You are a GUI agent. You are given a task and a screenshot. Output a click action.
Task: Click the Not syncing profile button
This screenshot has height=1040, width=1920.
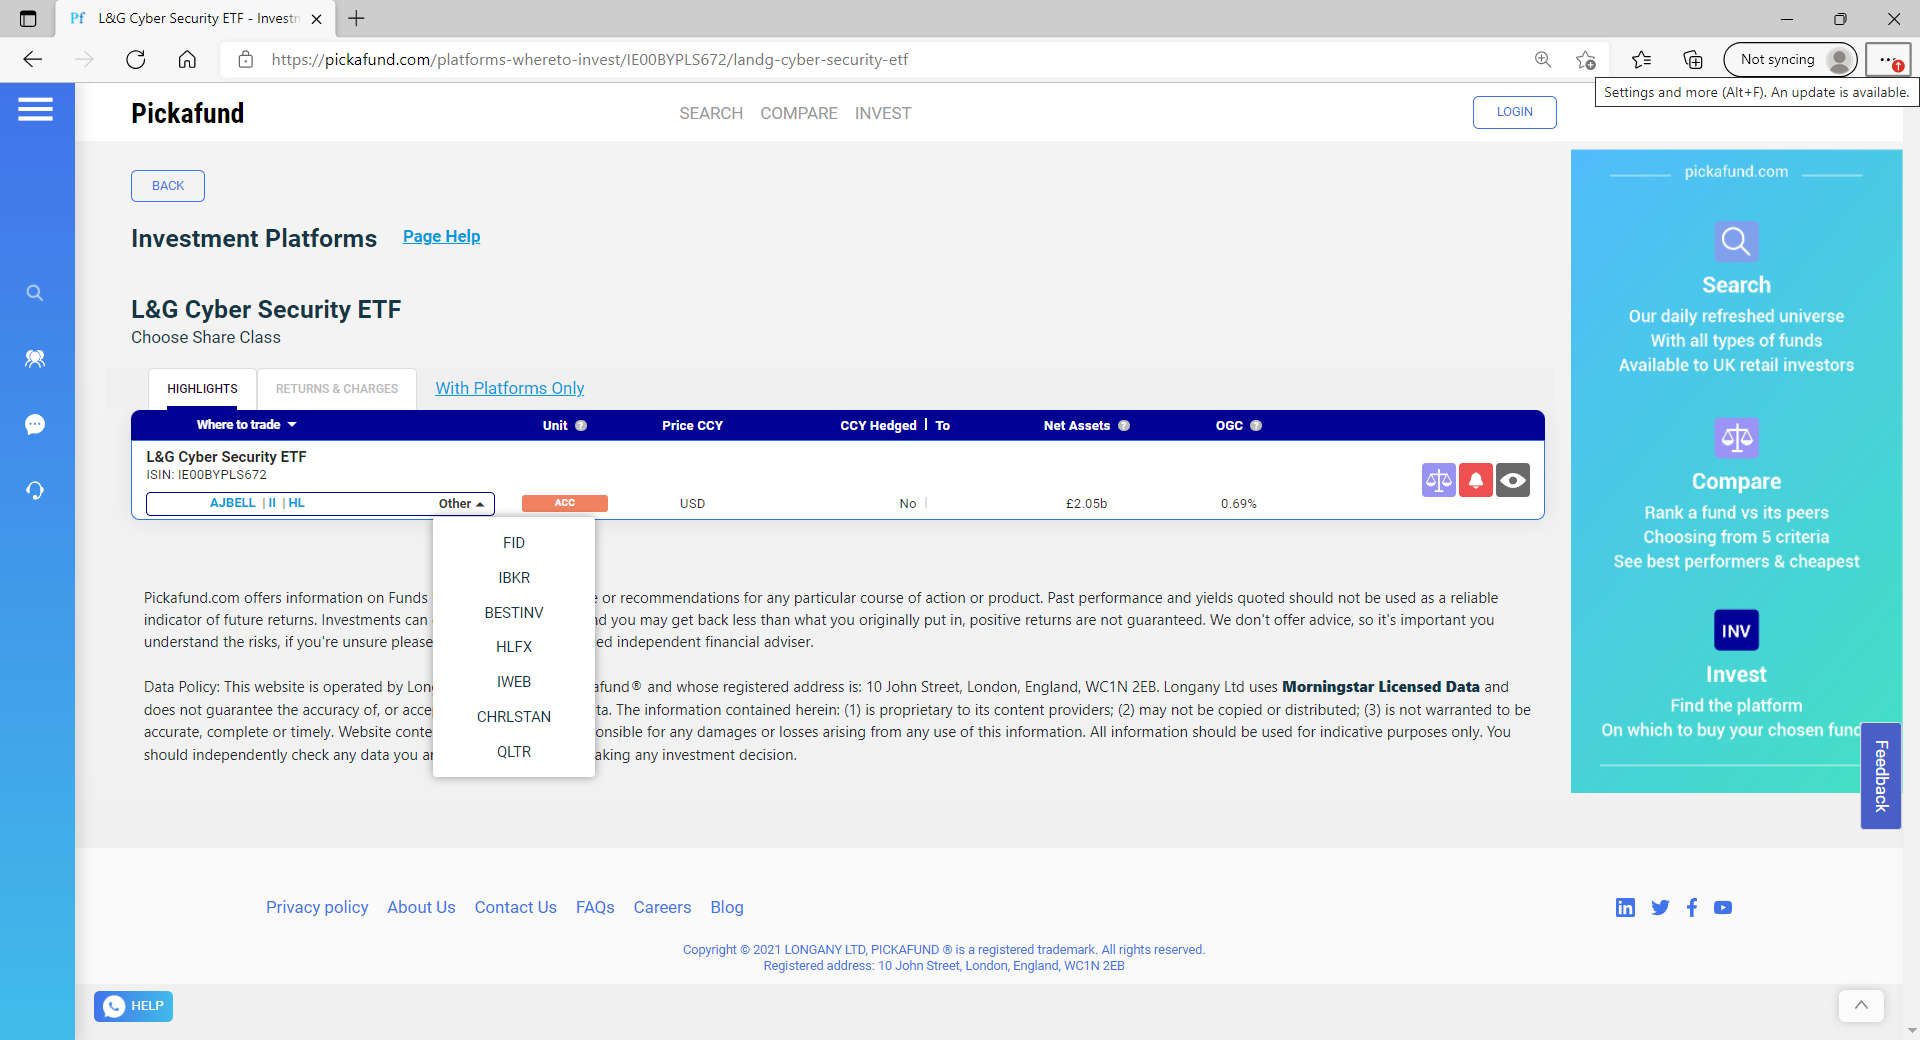point(1790,60)
